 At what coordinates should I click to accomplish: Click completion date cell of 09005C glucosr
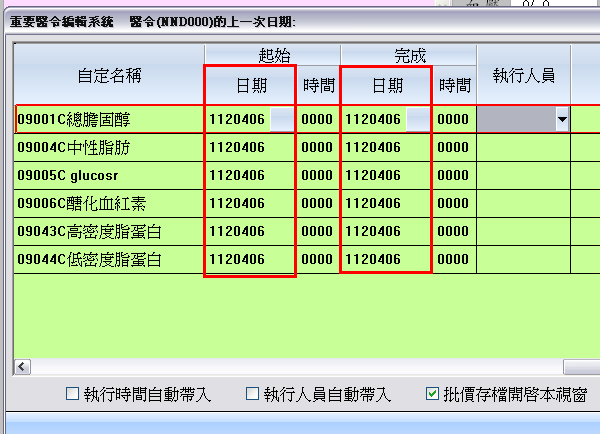pos(386,176)
